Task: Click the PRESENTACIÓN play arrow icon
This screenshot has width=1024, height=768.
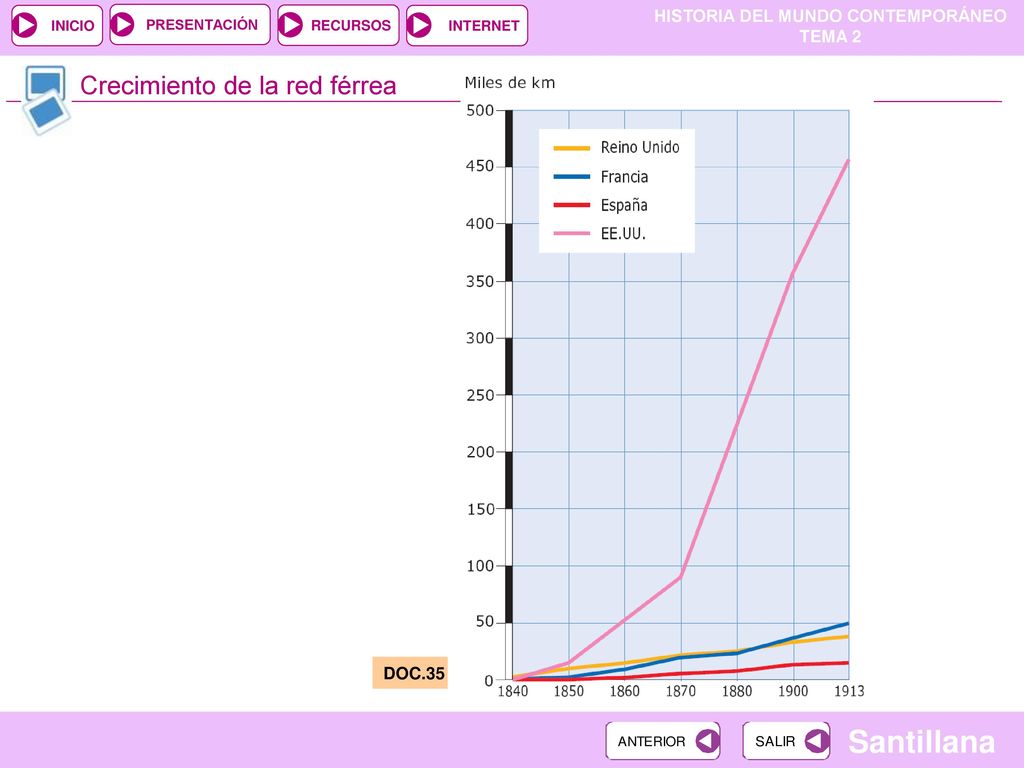Action: tap(122, 25)
